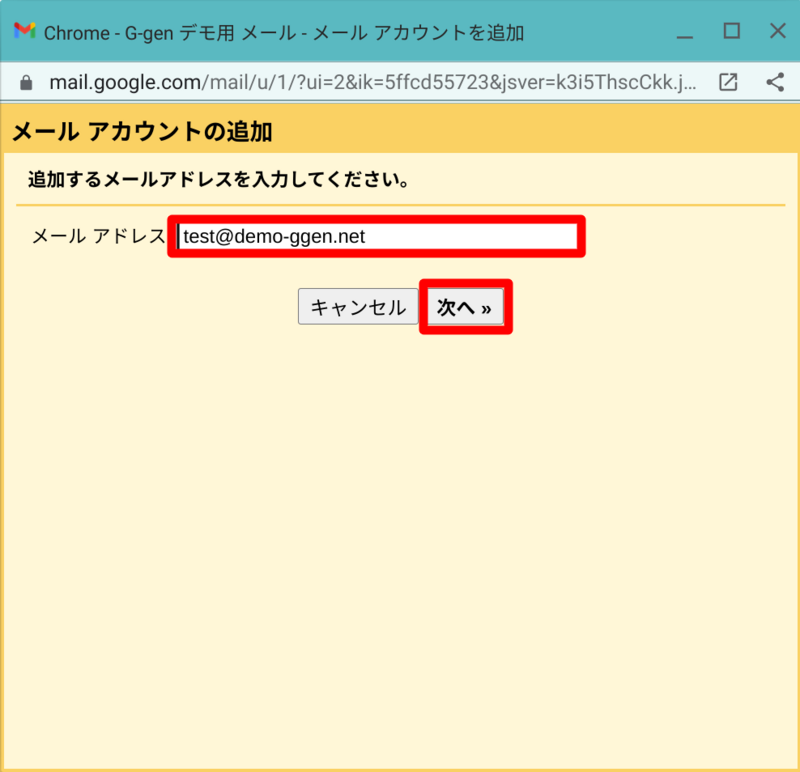
Task: Click the 追加するメールアドレスを入力してください text
Action: coord(219,180)
